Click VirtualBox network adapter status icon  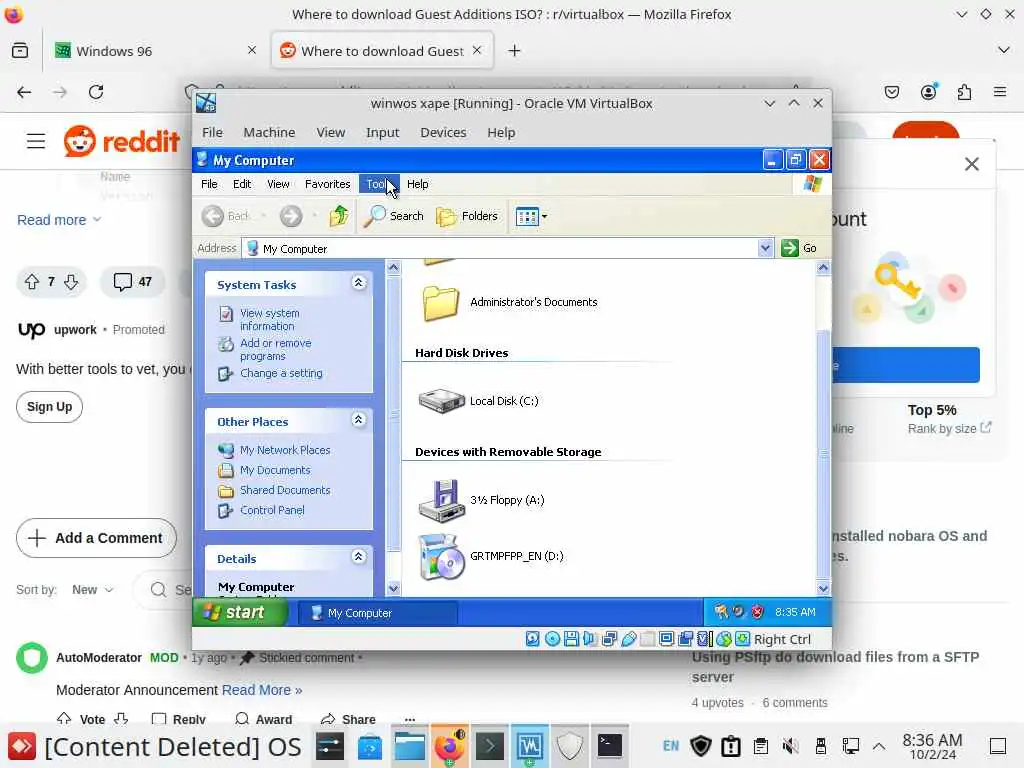(x=609, y=639)
